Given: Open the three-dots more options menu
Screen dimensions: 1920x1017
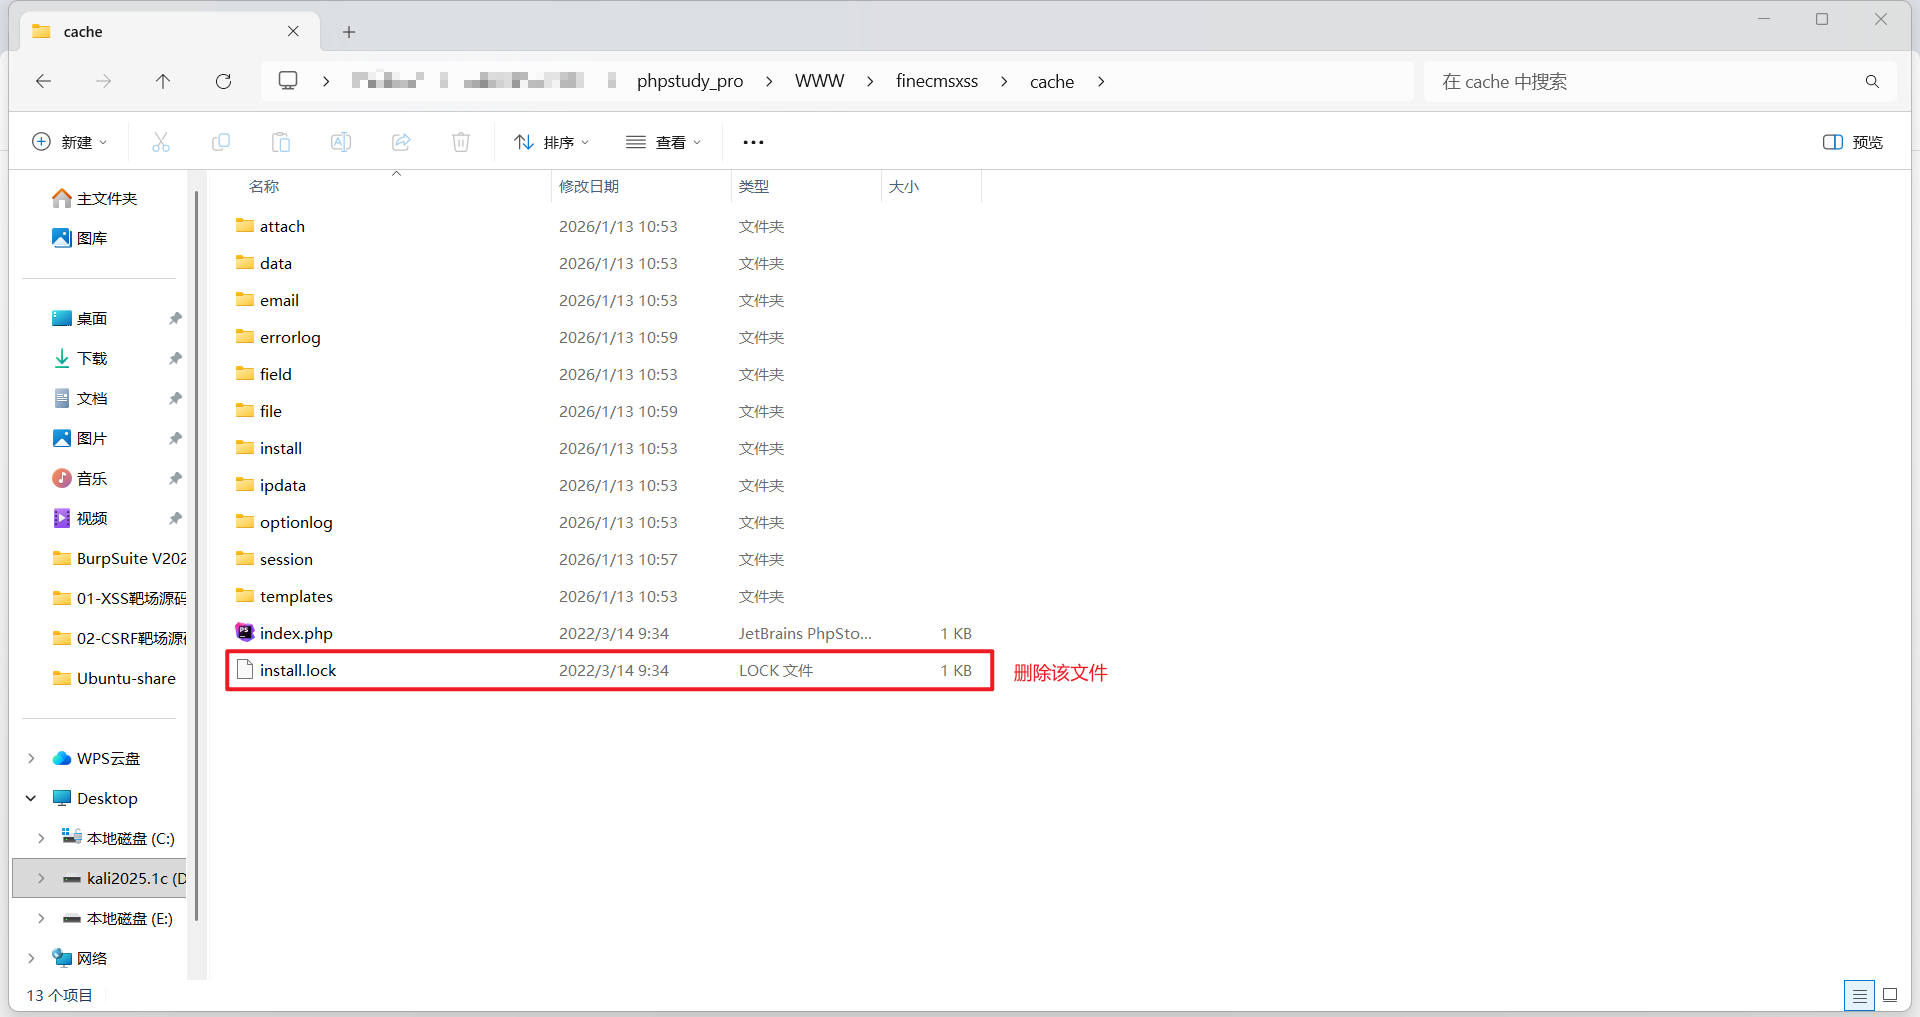Looking at the screenshot, I should coord(753,142).
